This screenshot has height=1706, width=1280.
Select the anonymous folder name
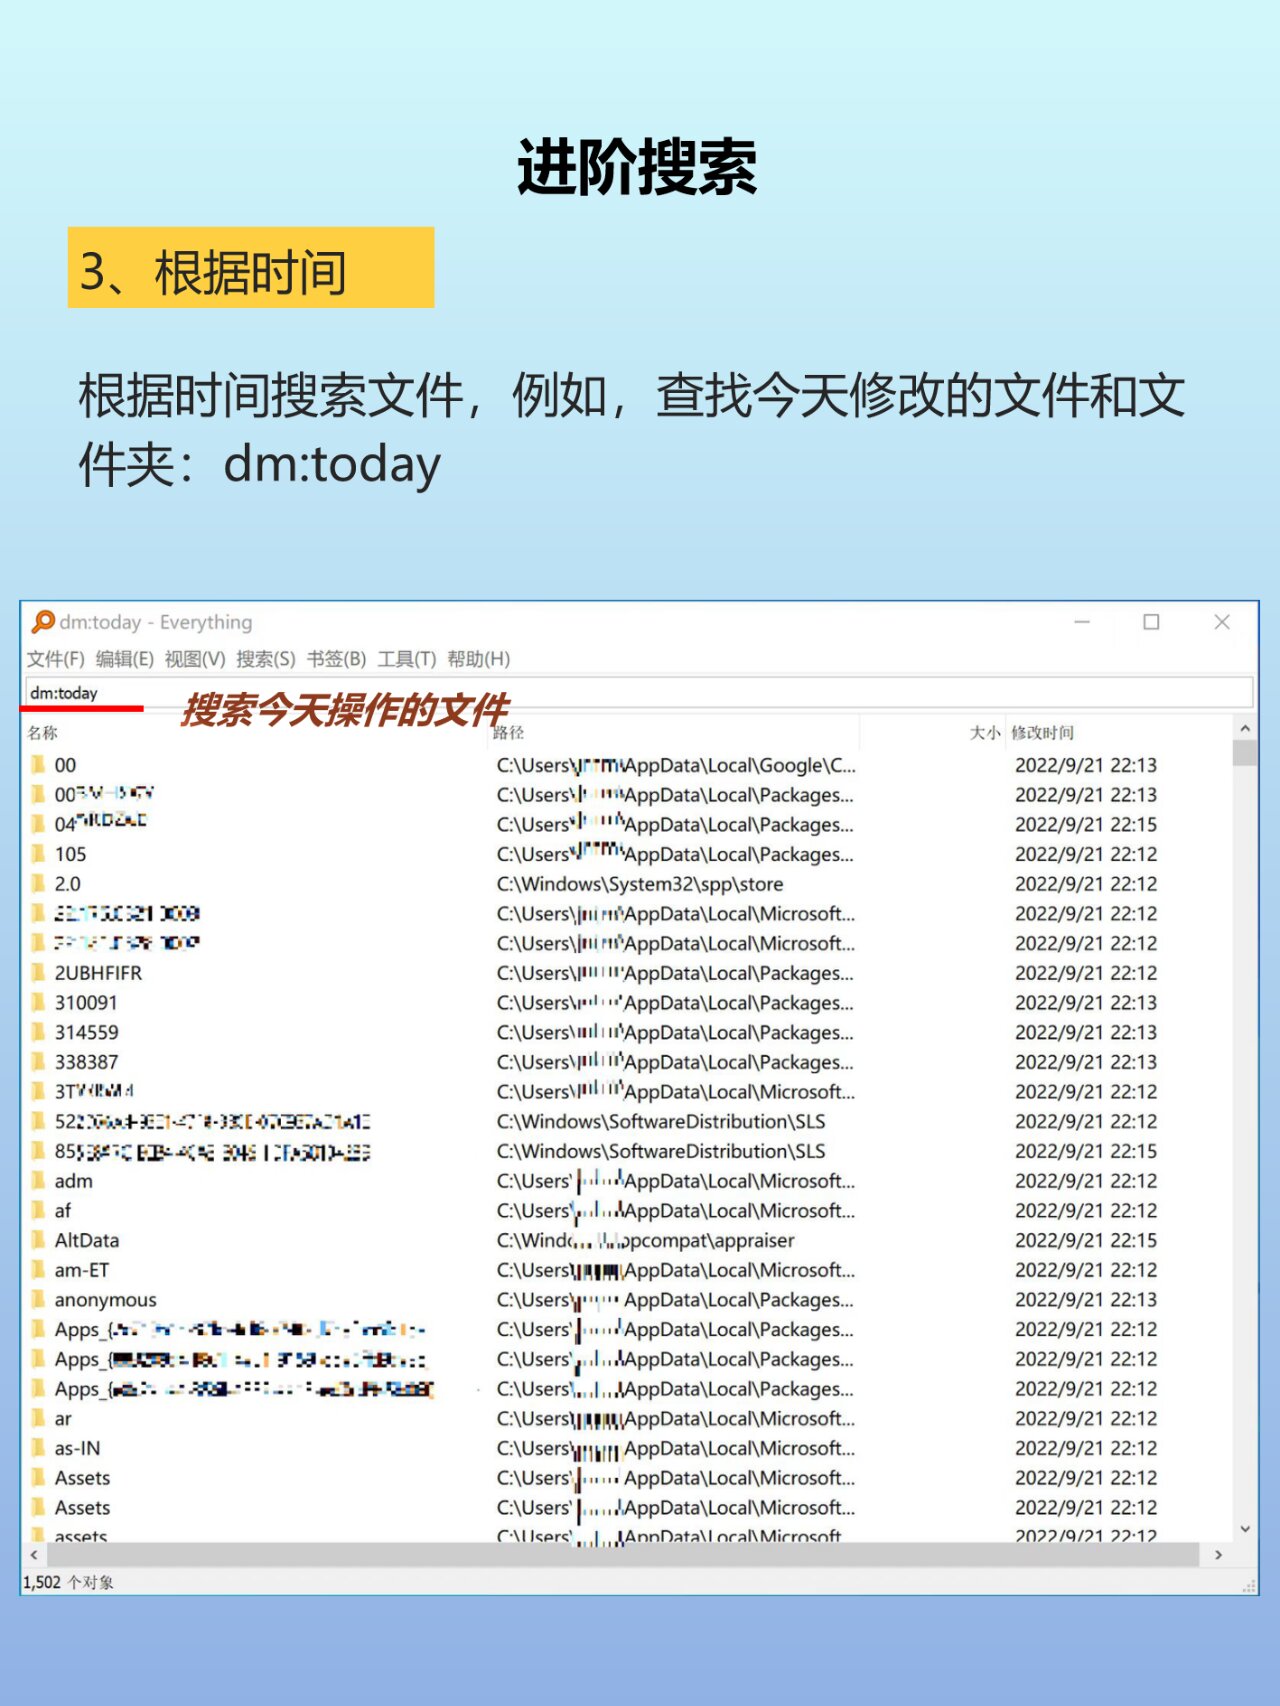click(x=105, y=1300)
